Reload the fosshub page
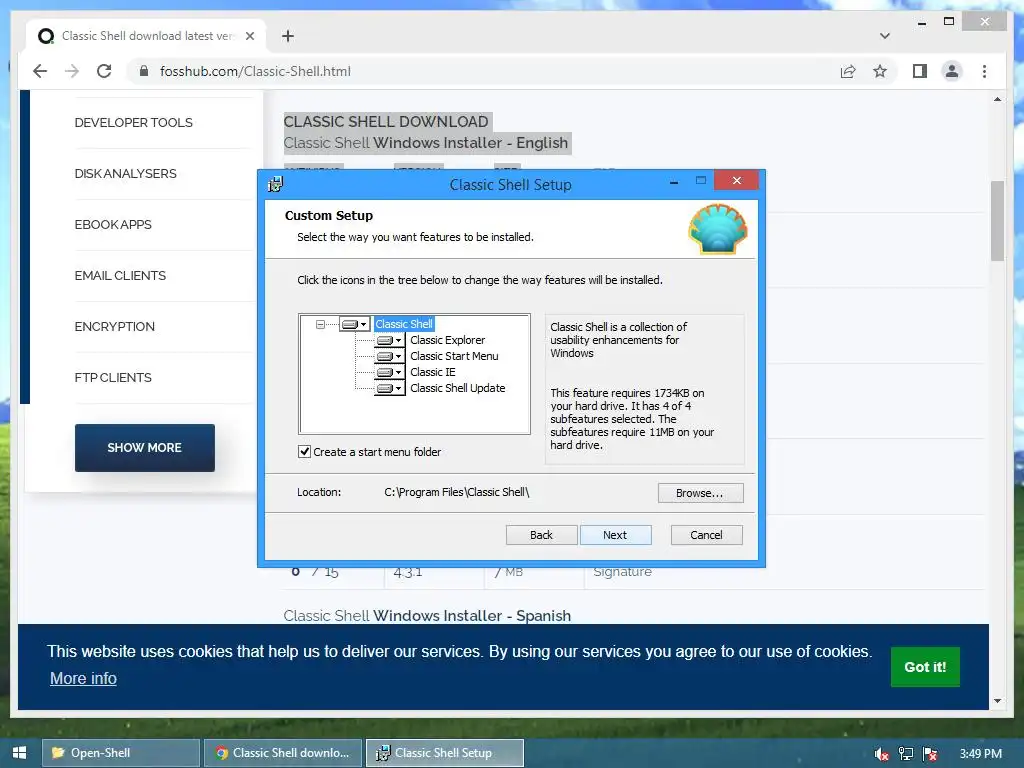This screenshot has height=768, width=1024. [x=104, y=71]
